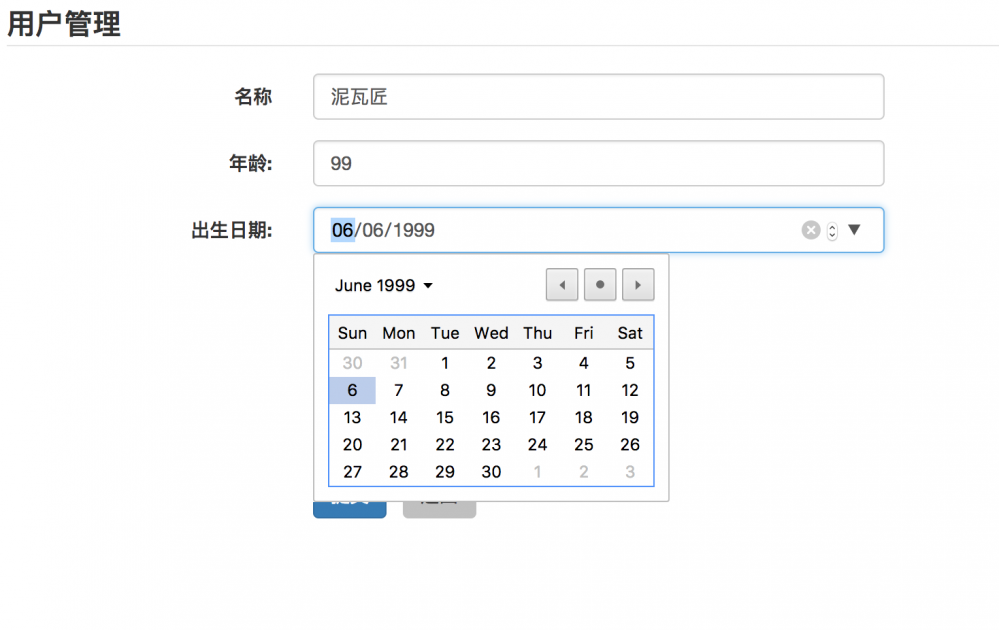Increment the date with the stepper up arrow
The width and height of the screenshot is (999, 630).
tap(832, 224)
